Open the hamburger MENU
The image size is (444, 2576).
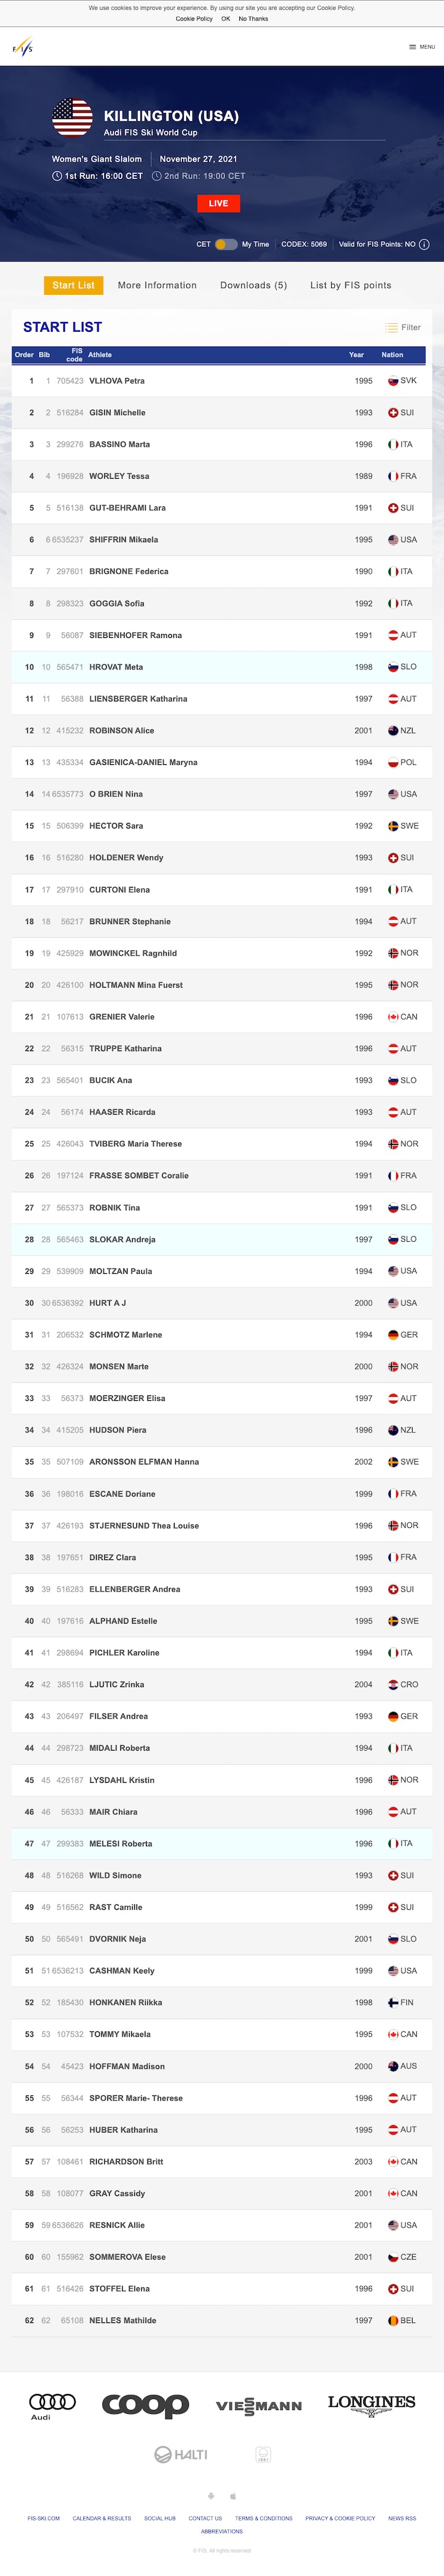(421, 47)
